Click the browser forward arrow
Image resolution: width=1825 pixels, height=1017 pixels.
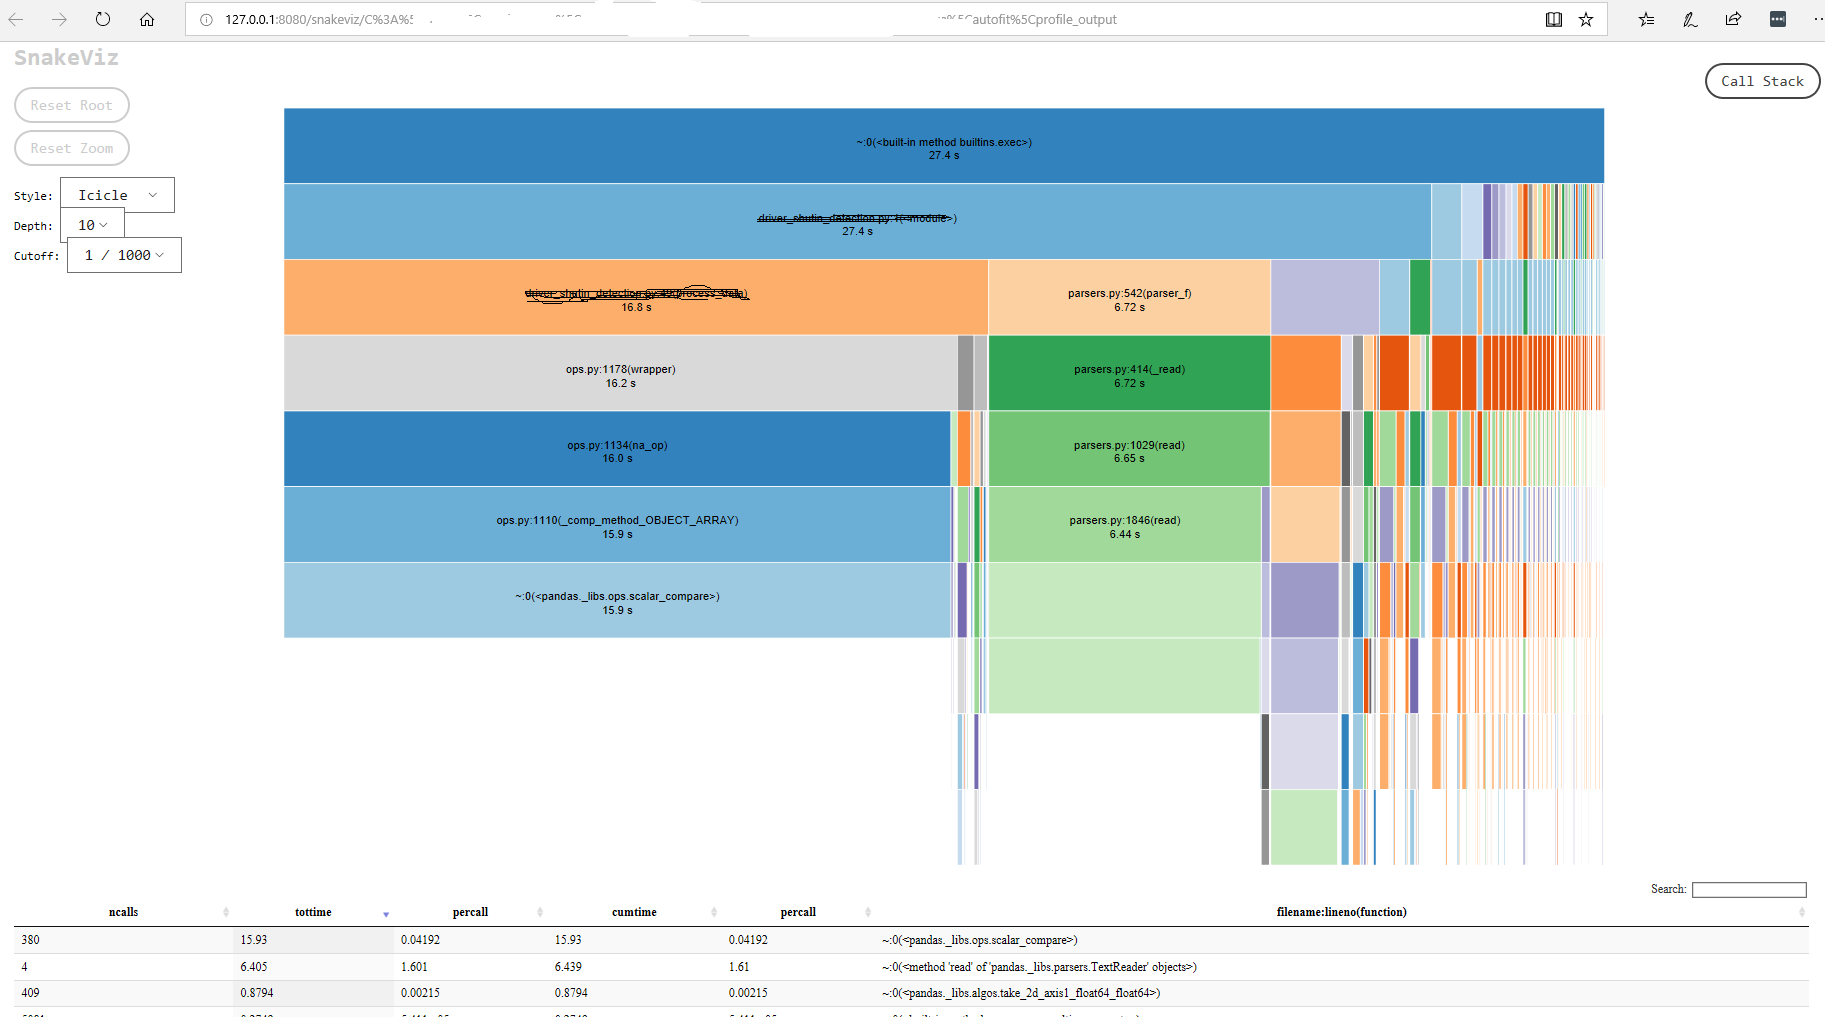[x=59, y=19]
